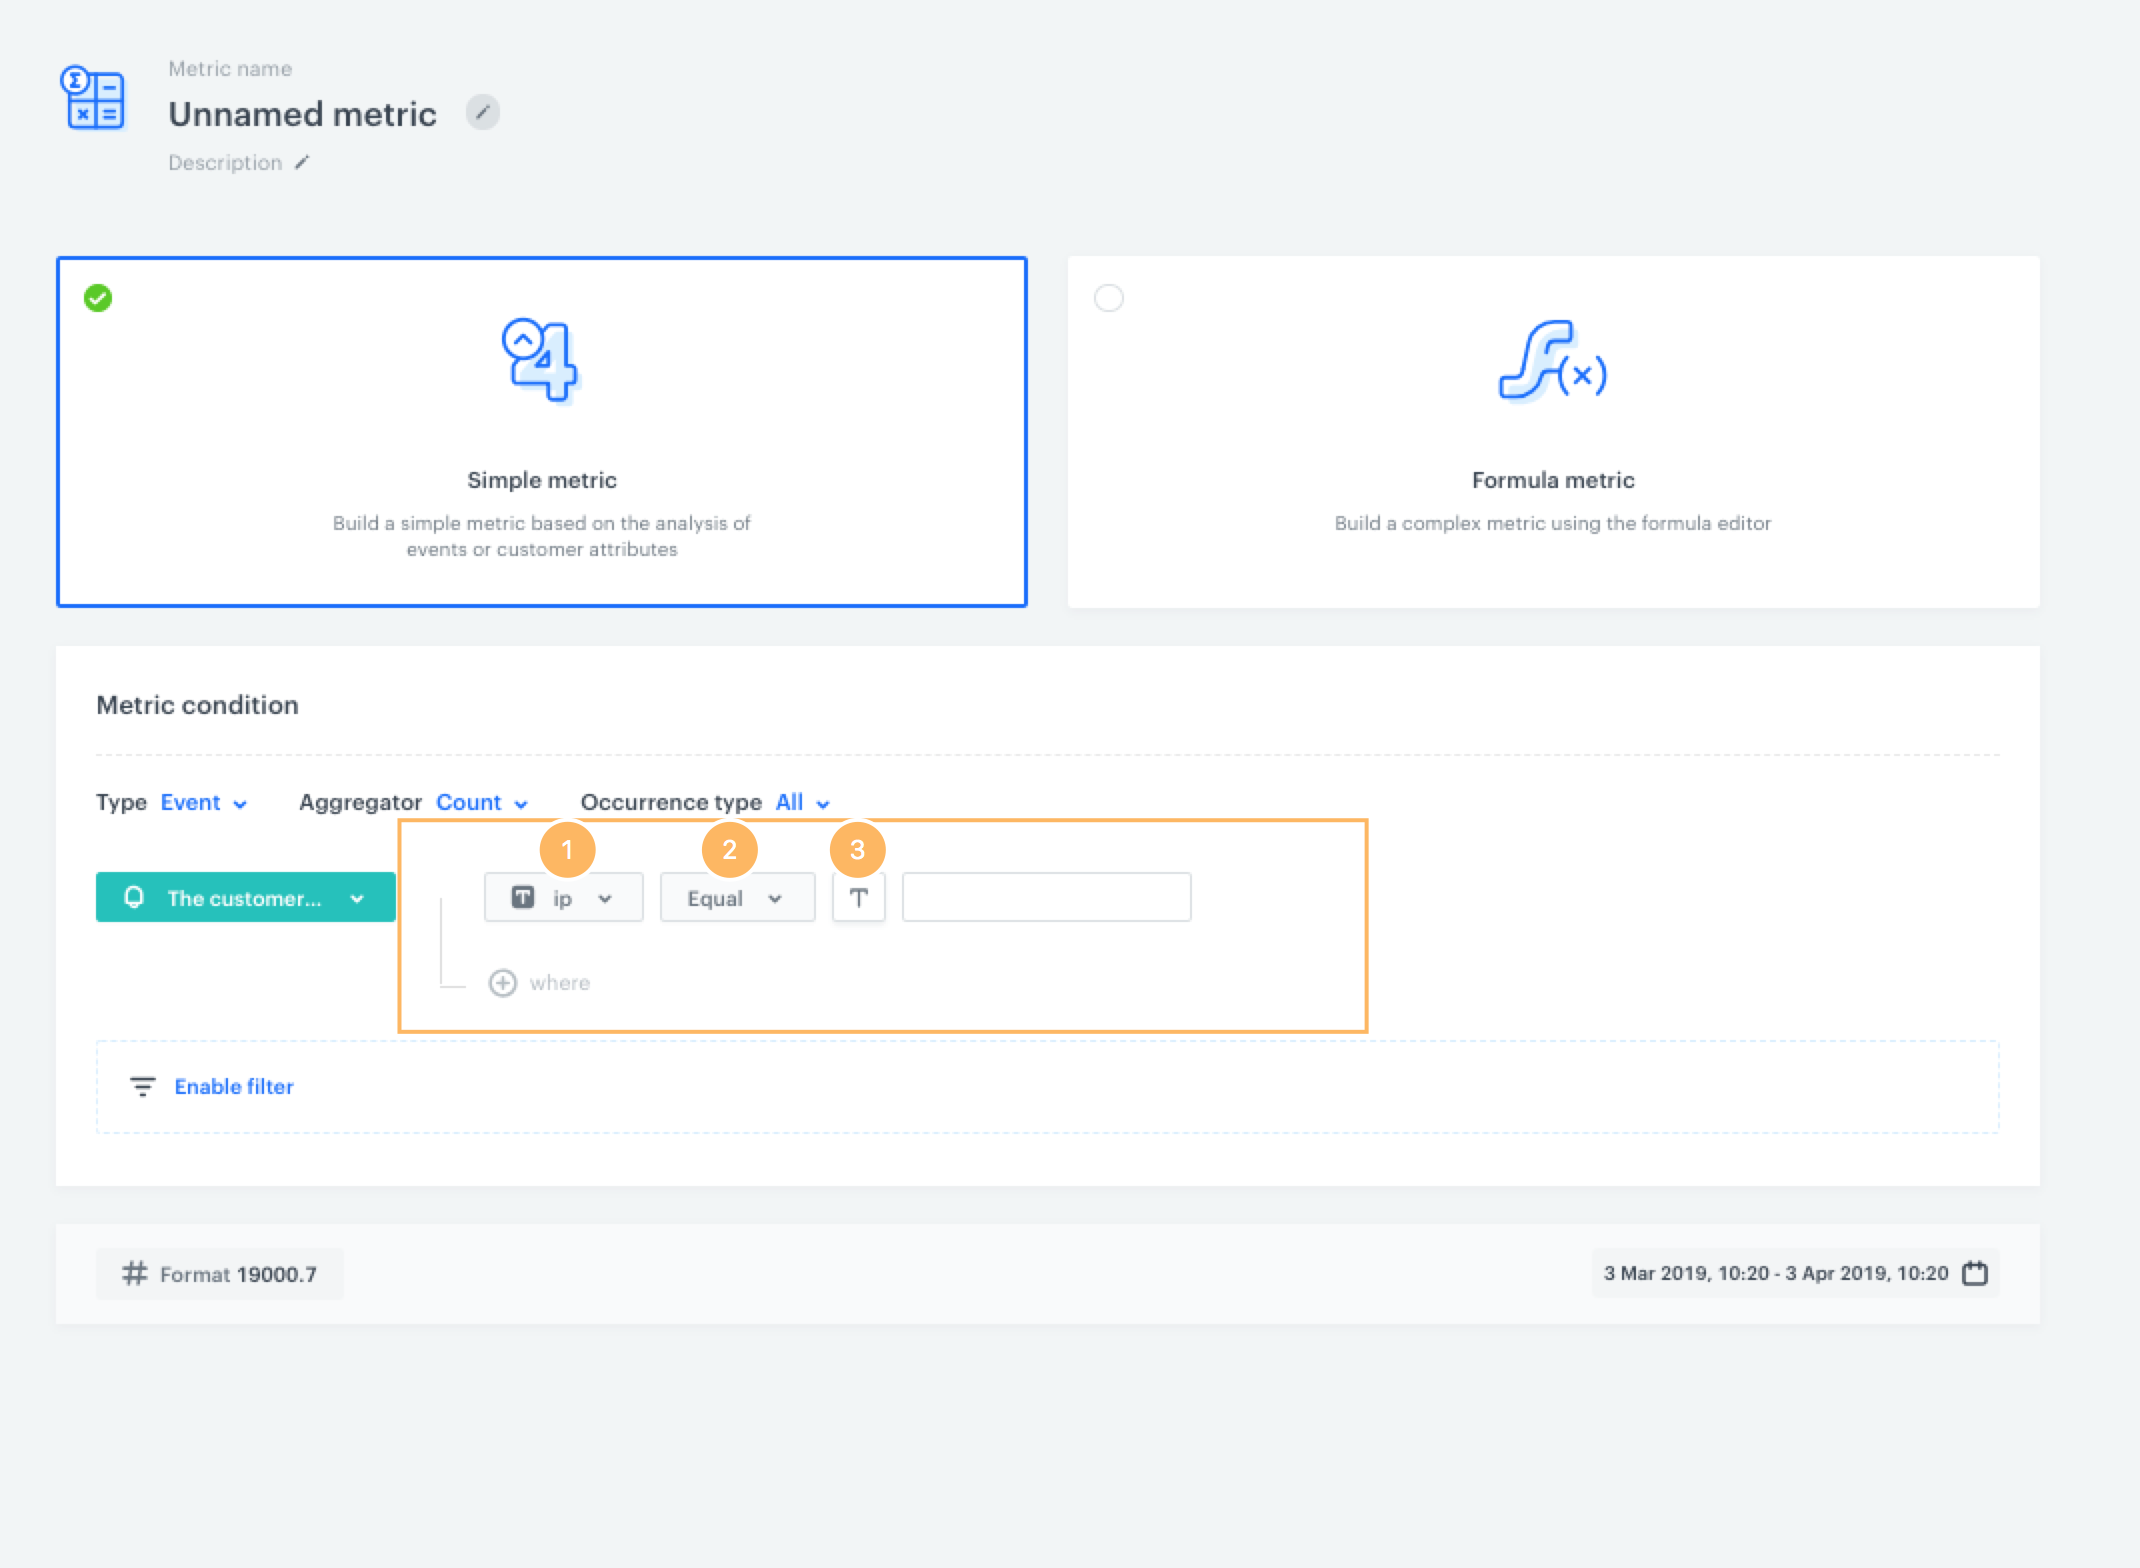Click the pencil icon beside Unnamed metric
2140x1568 pixels.
pos(482,113)
